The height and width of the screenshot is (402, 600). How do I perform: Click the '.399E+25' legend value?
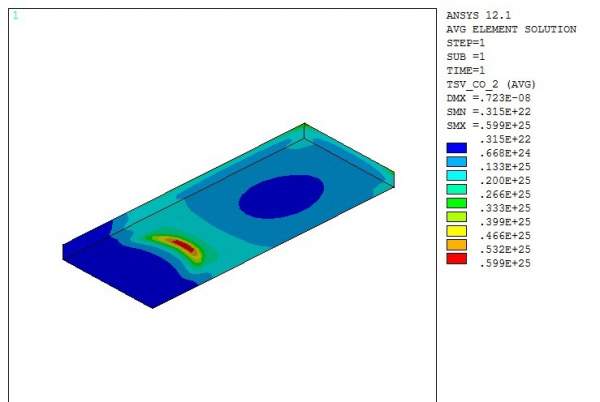pyautogui.click(x=505, y=222)
